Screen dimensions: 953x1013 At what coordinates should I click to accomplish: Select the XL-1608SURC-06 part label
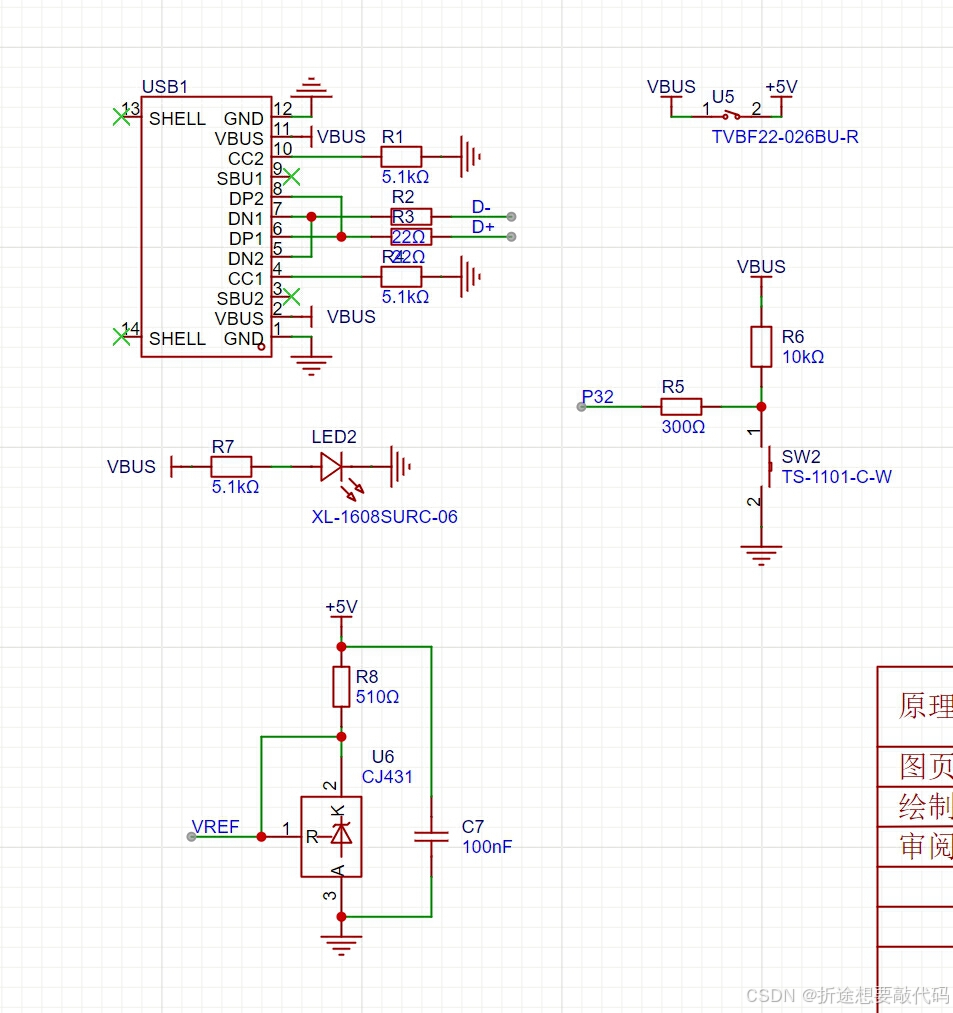click(x=384, y=517)
